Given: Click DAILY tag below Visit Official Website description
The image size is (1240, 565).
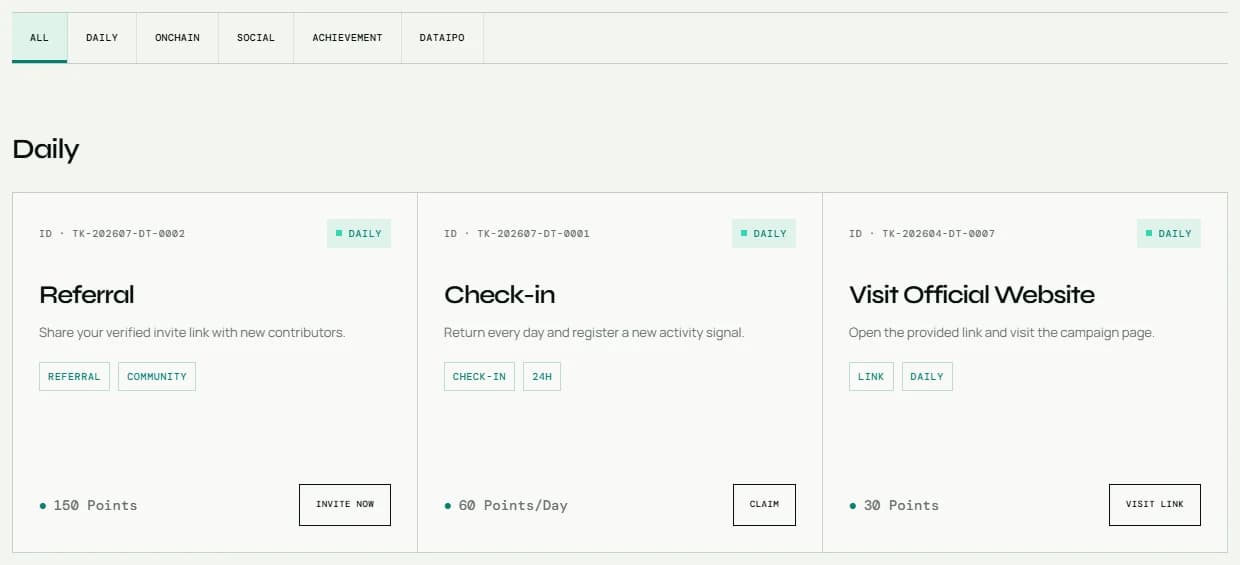Looking at the screenshot, I should (x=927, y=377).
